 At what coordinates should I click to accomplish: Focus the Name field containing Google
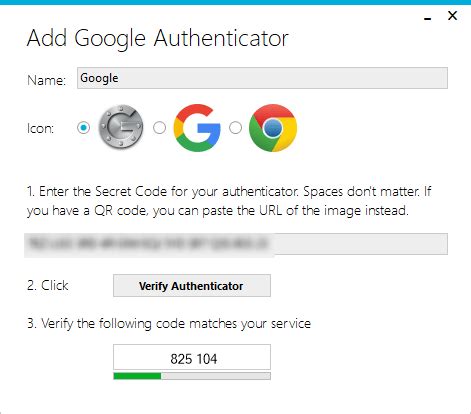(262, 78)
